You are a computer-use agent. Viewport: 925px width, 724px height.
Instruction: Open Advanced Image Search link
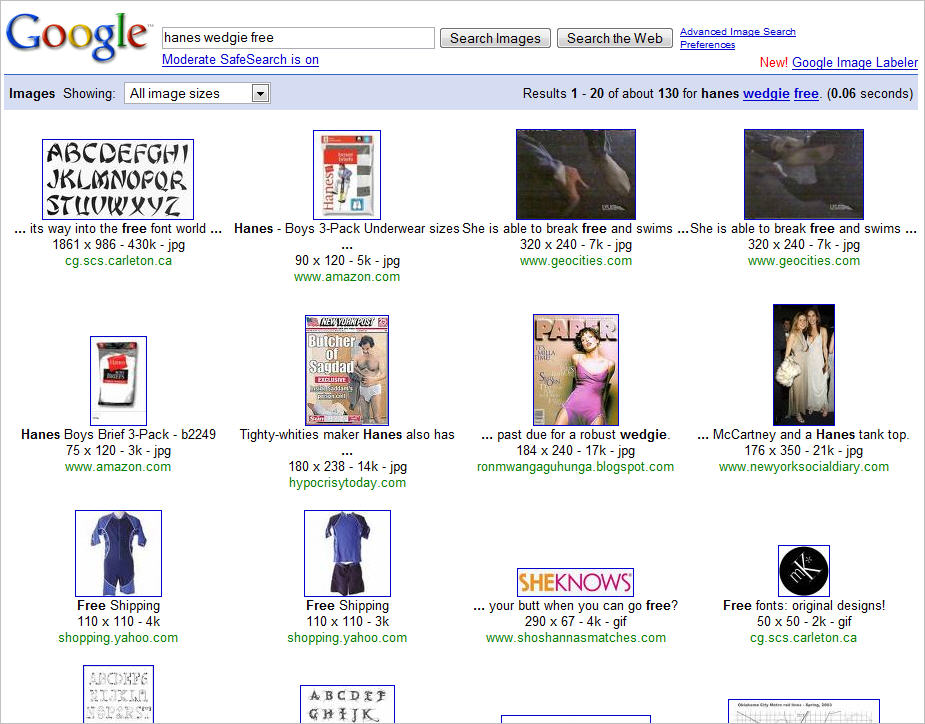click(x=737, y=32)
